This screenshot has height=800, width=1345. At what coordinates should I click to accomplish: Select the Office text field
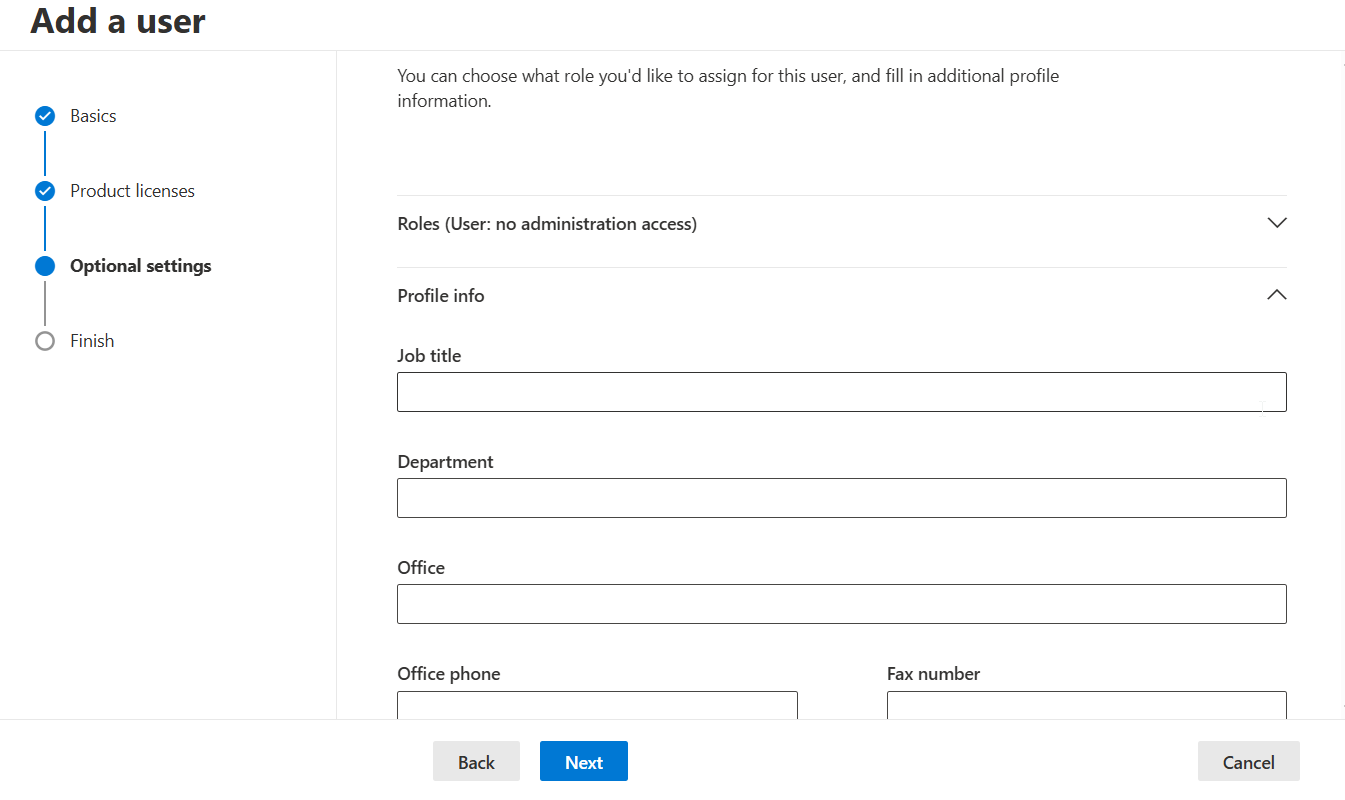841,604
